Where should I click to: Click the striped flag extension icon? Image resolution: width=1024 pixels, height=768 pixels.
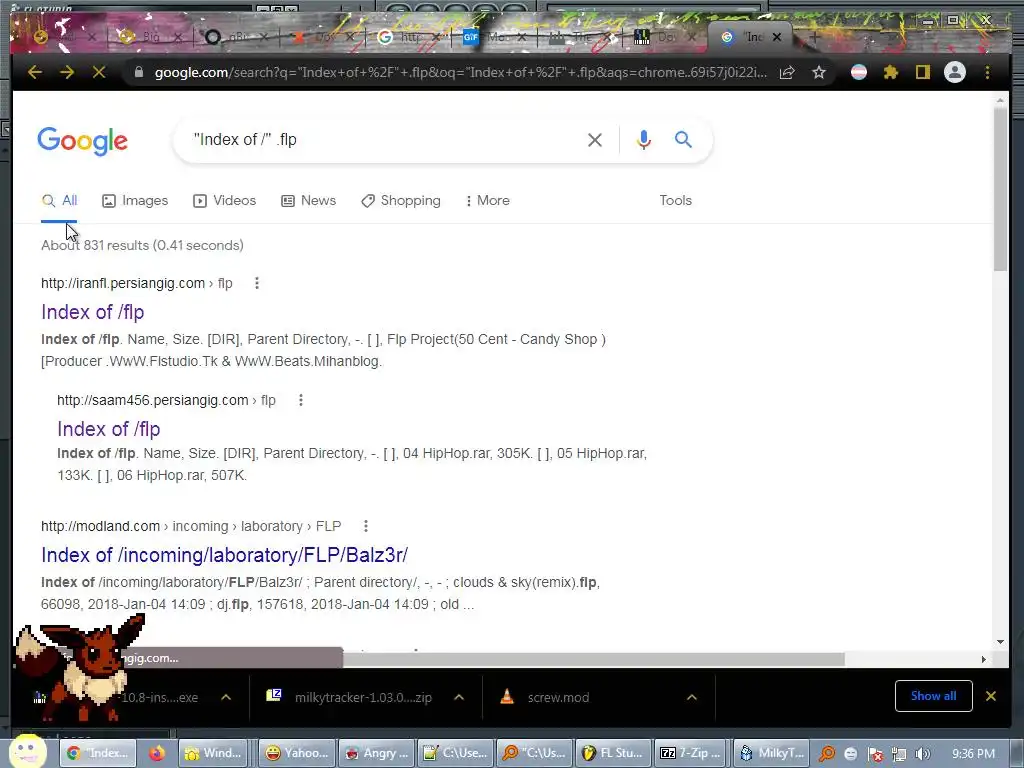pos(859,72)
